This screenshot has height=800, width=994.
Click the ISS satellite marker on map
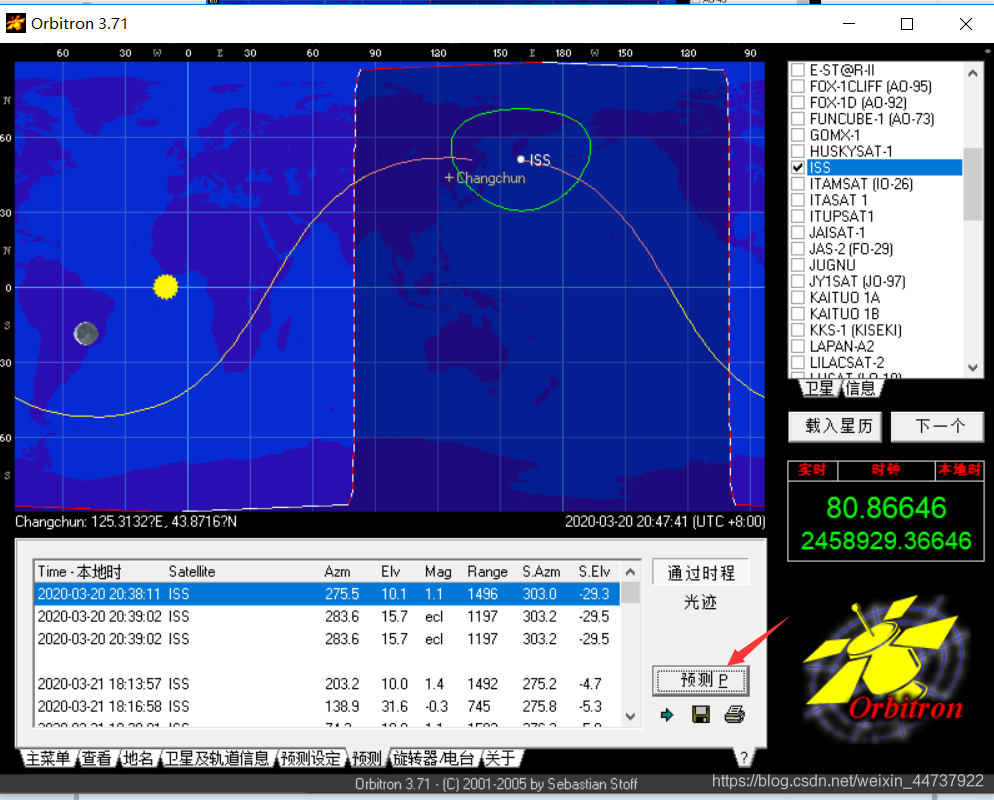pyautogui.click(x=520, y=159)
